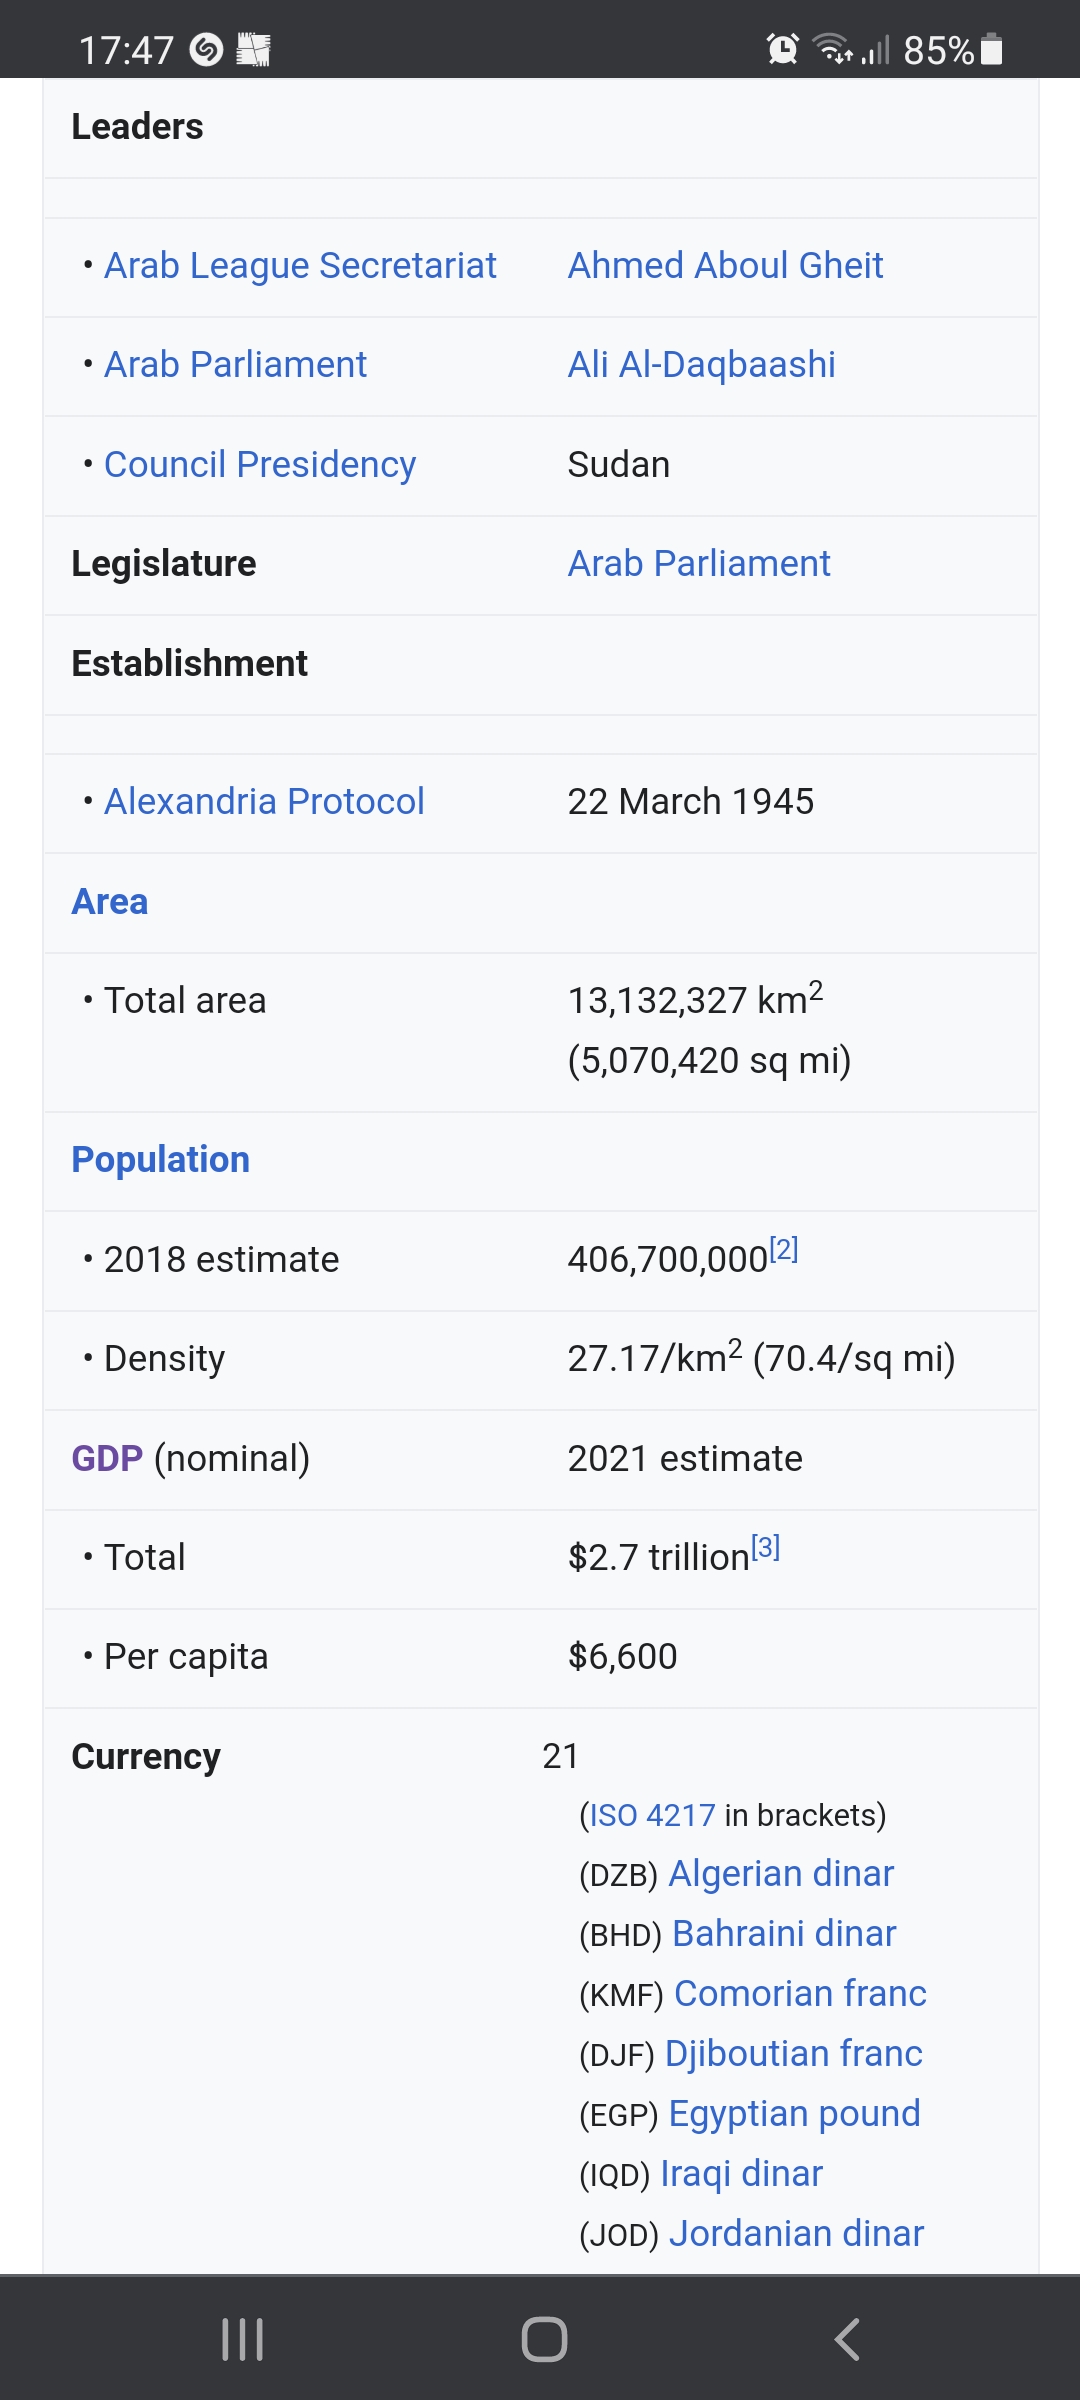Open Ahmed Aboul Gheit article link

[x=725, y=266]
